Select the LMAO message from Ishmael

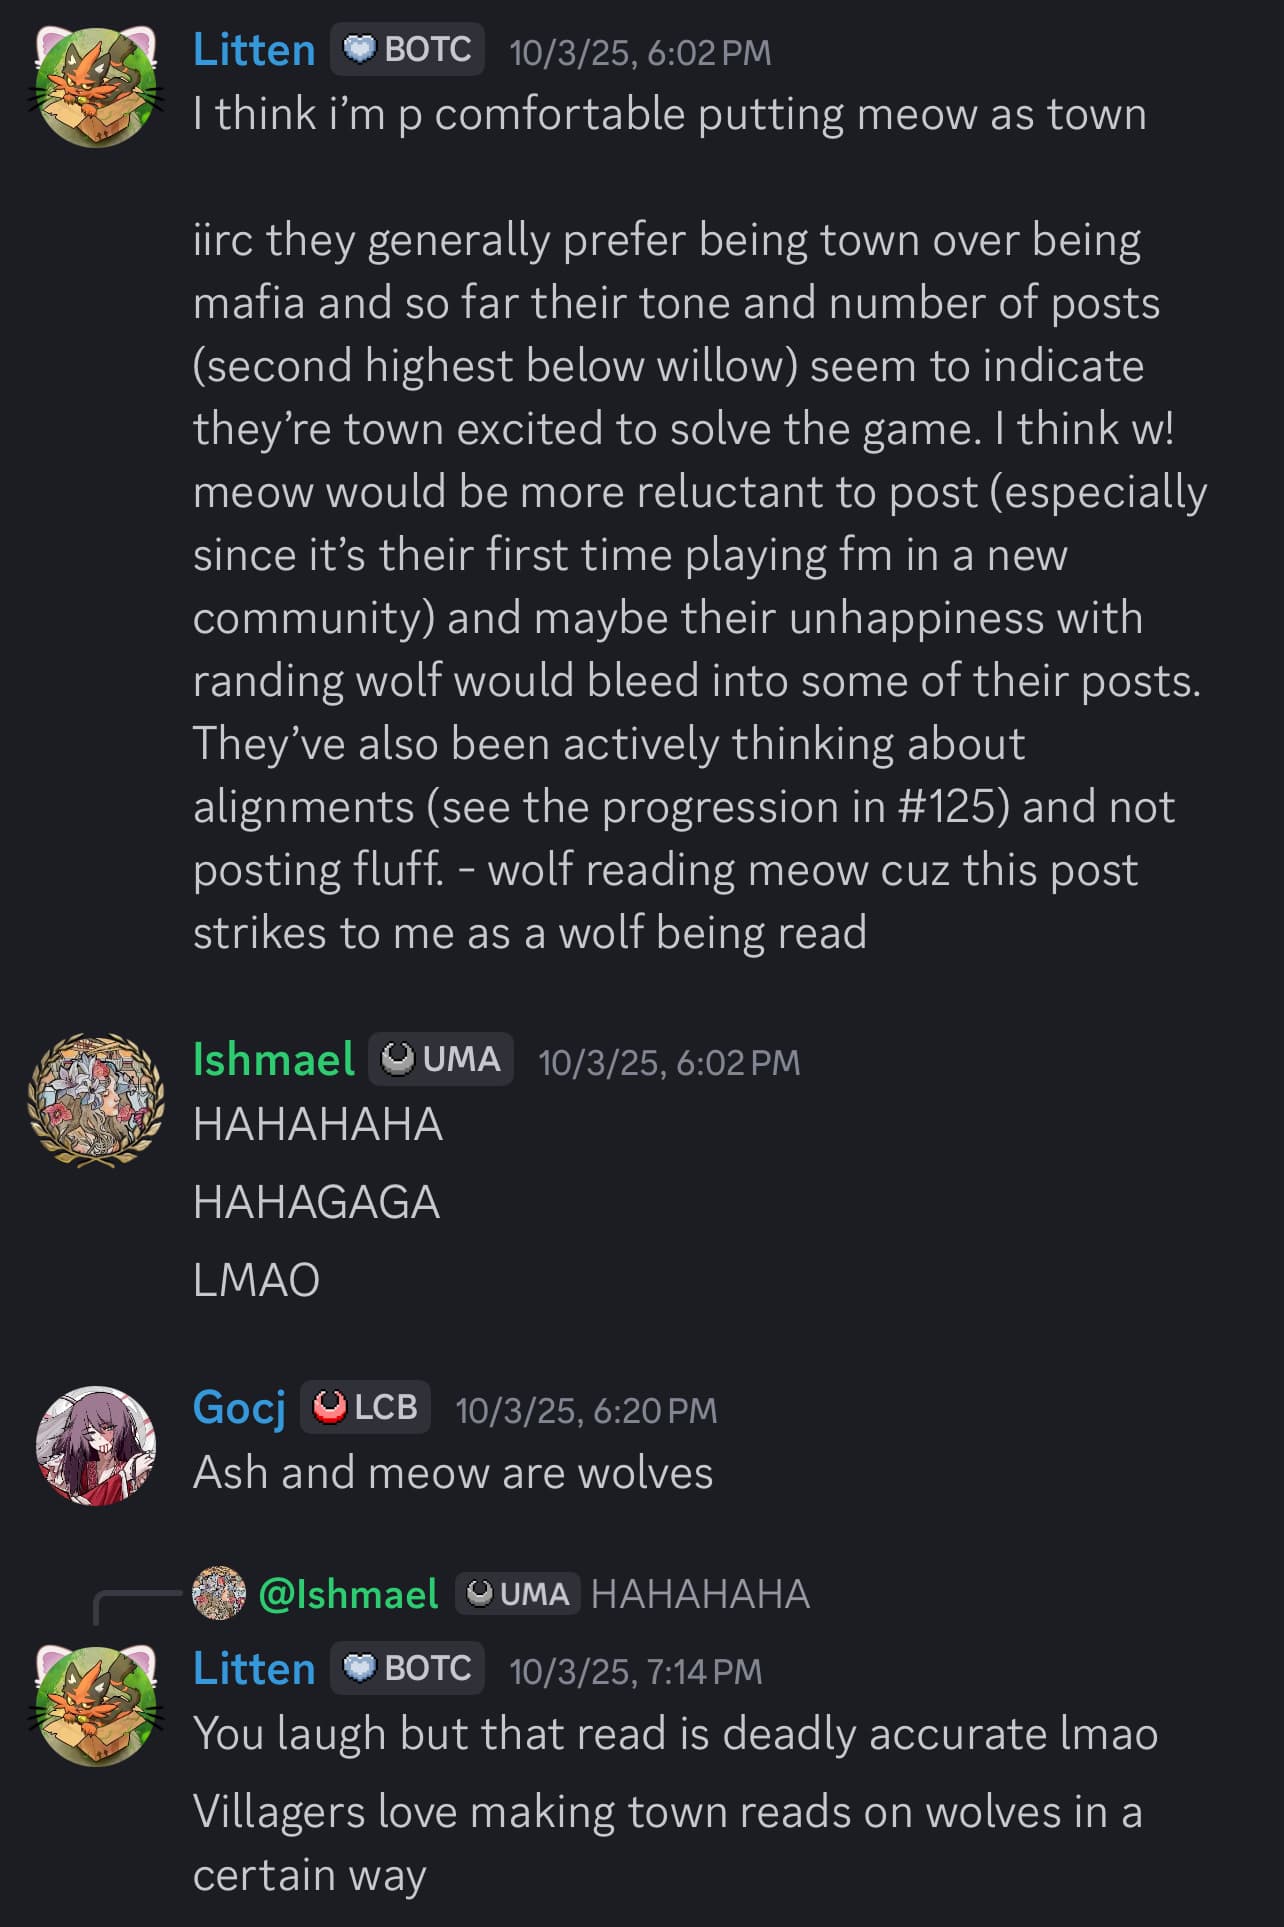coord(256,1279)
